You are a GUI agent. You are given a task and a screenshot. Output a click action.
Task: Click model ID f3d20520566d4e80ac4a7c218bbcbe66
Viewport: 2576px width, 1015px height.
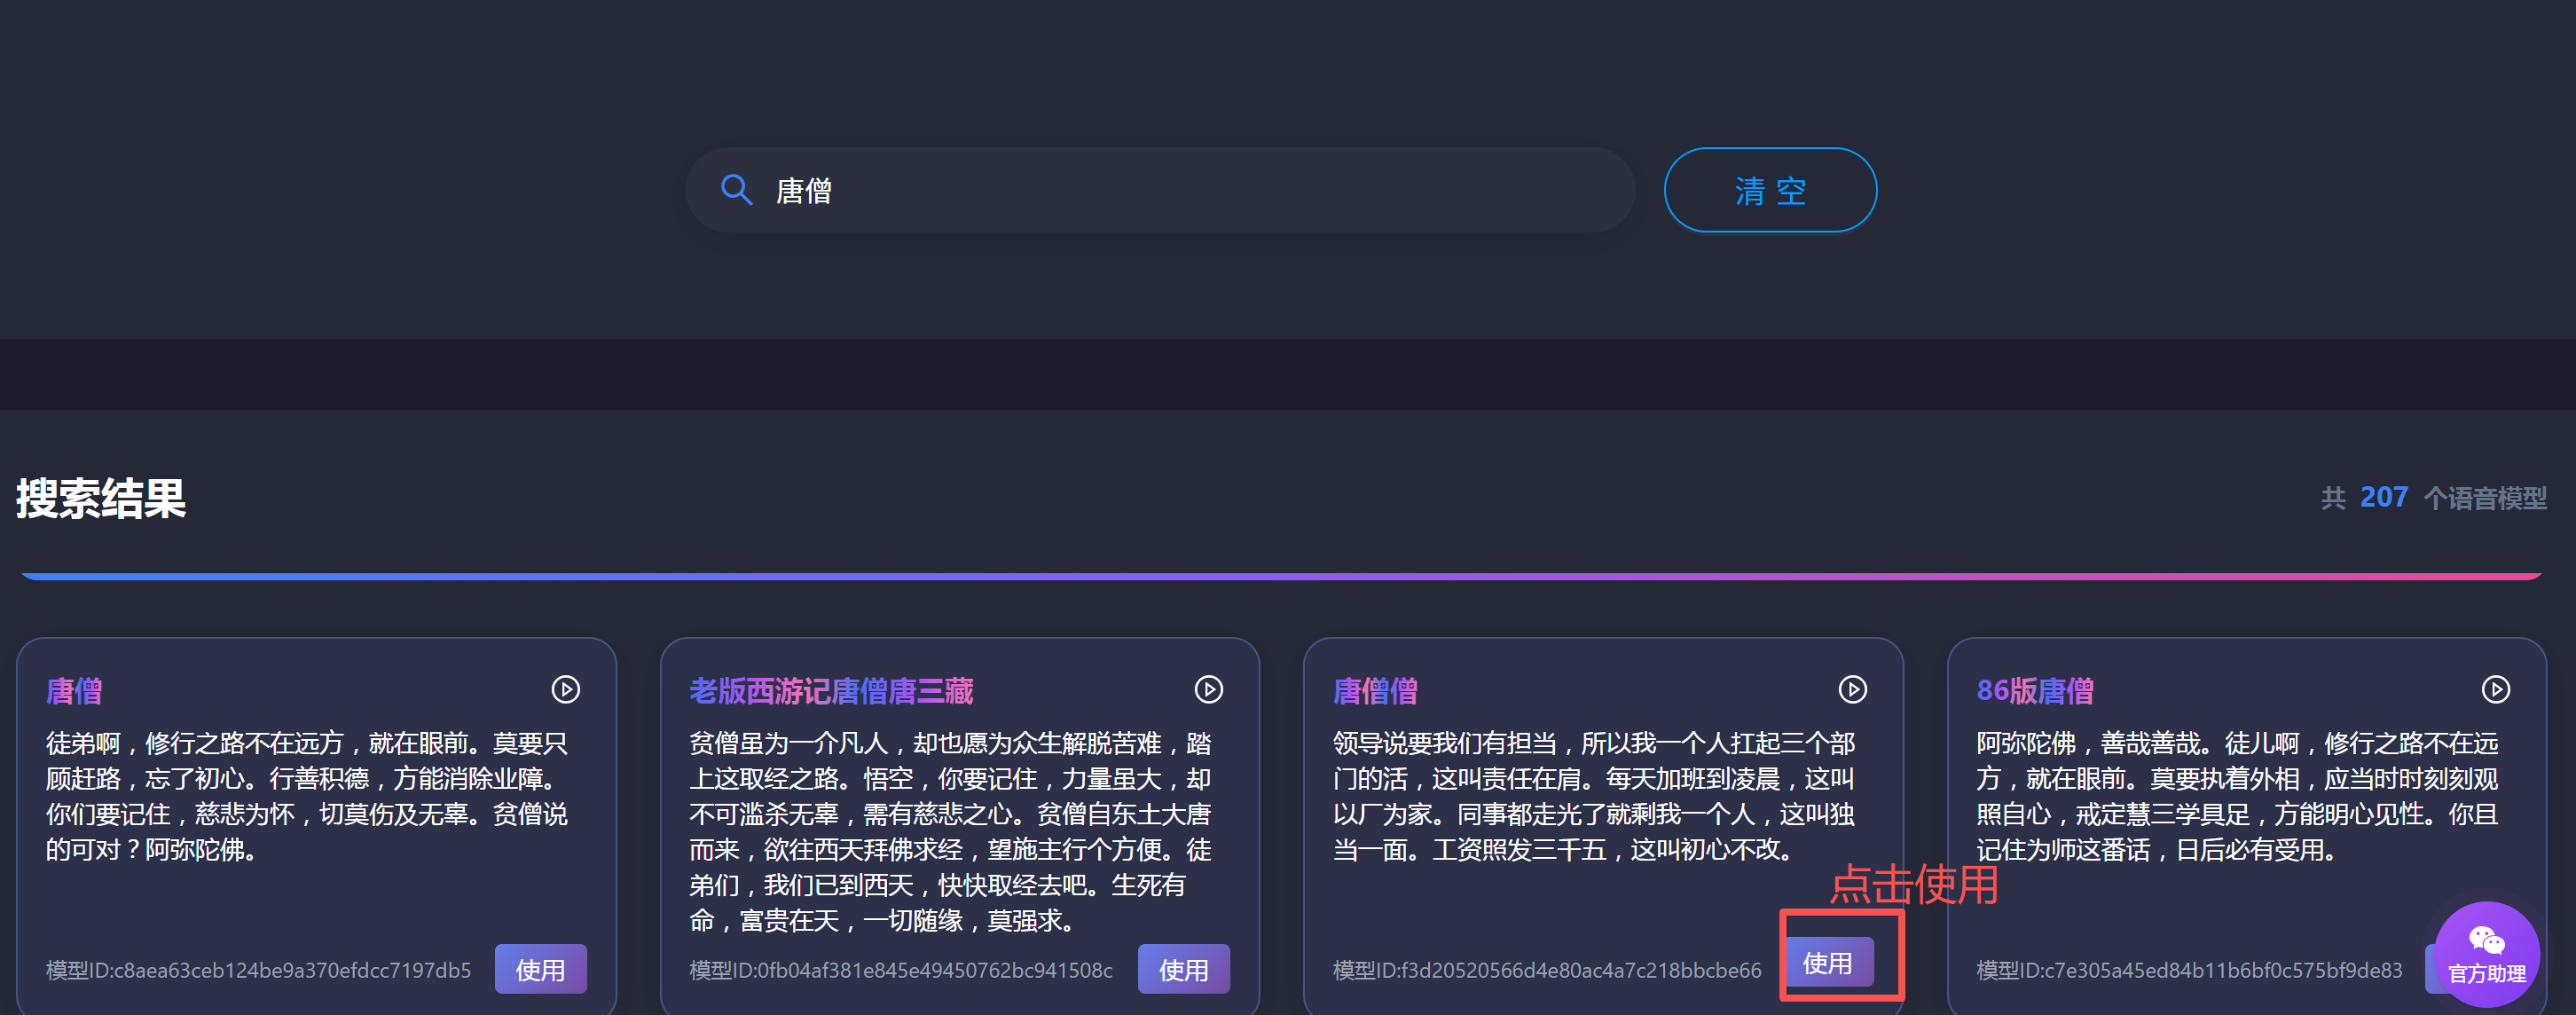(1547, 970)
